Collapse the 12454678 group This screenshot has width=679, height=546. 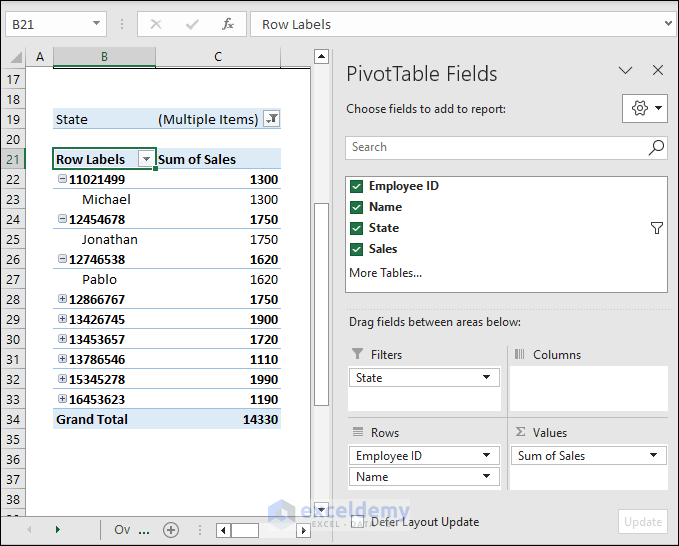coord(62,219)
